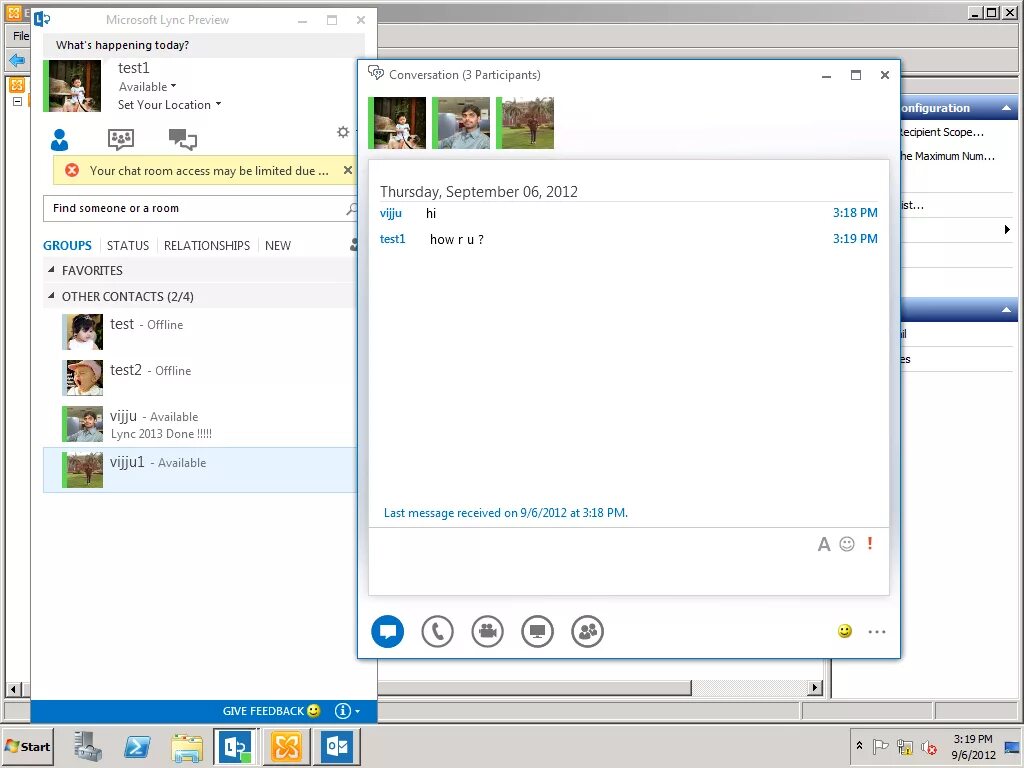The height and width of the screenshot is (768, 1024).
Task: Click the Maximum Num... action in background
Action: click(x=946, y=156)
